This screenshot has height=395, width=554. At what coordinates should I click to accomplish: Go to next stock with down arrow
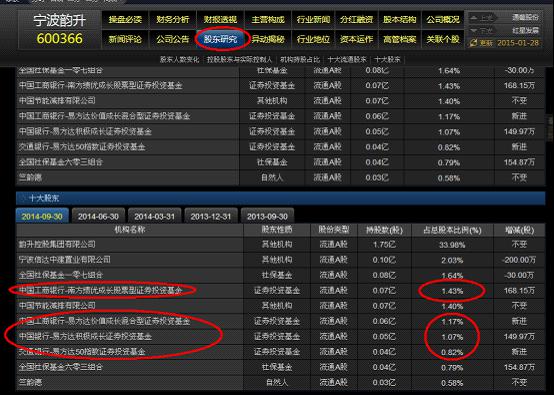pyautogui.click(x=474, y=30)
